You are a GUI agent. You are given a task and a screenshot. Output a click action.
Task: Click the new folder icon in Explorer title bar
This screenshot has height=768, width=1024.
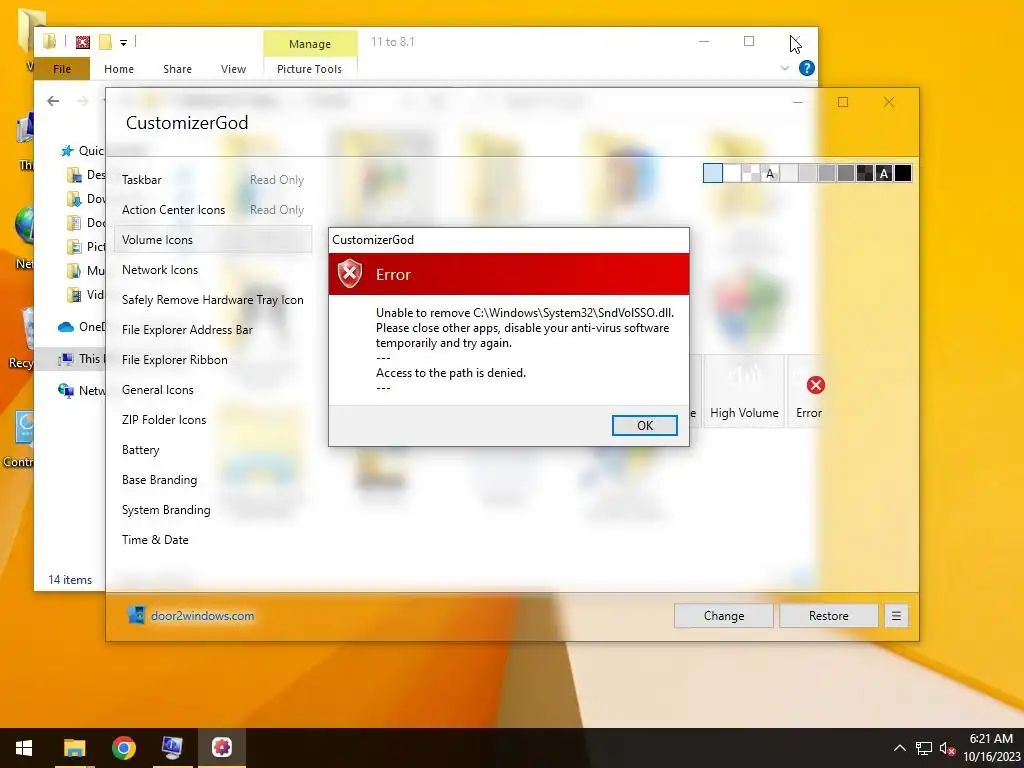coord(105,42)
